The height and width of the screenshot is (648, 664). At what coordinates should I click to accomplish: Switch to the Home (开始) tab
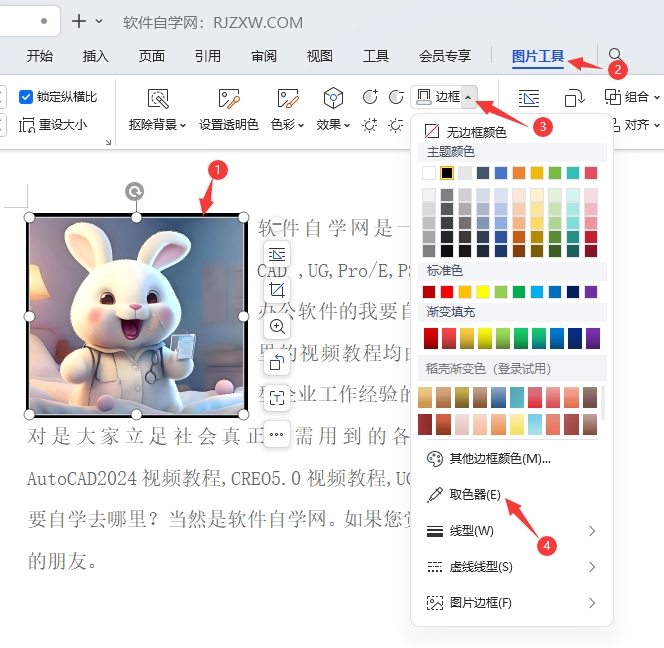coord(40,56)
